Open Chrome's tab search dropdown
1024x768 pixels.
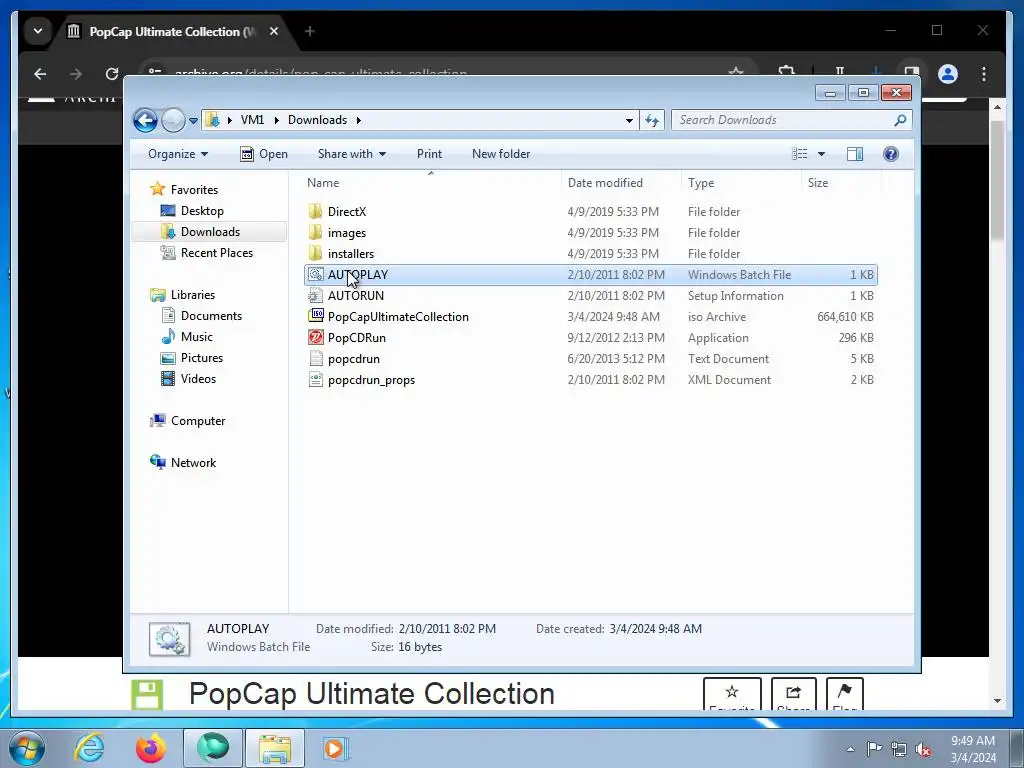click(x=38, y=31)
